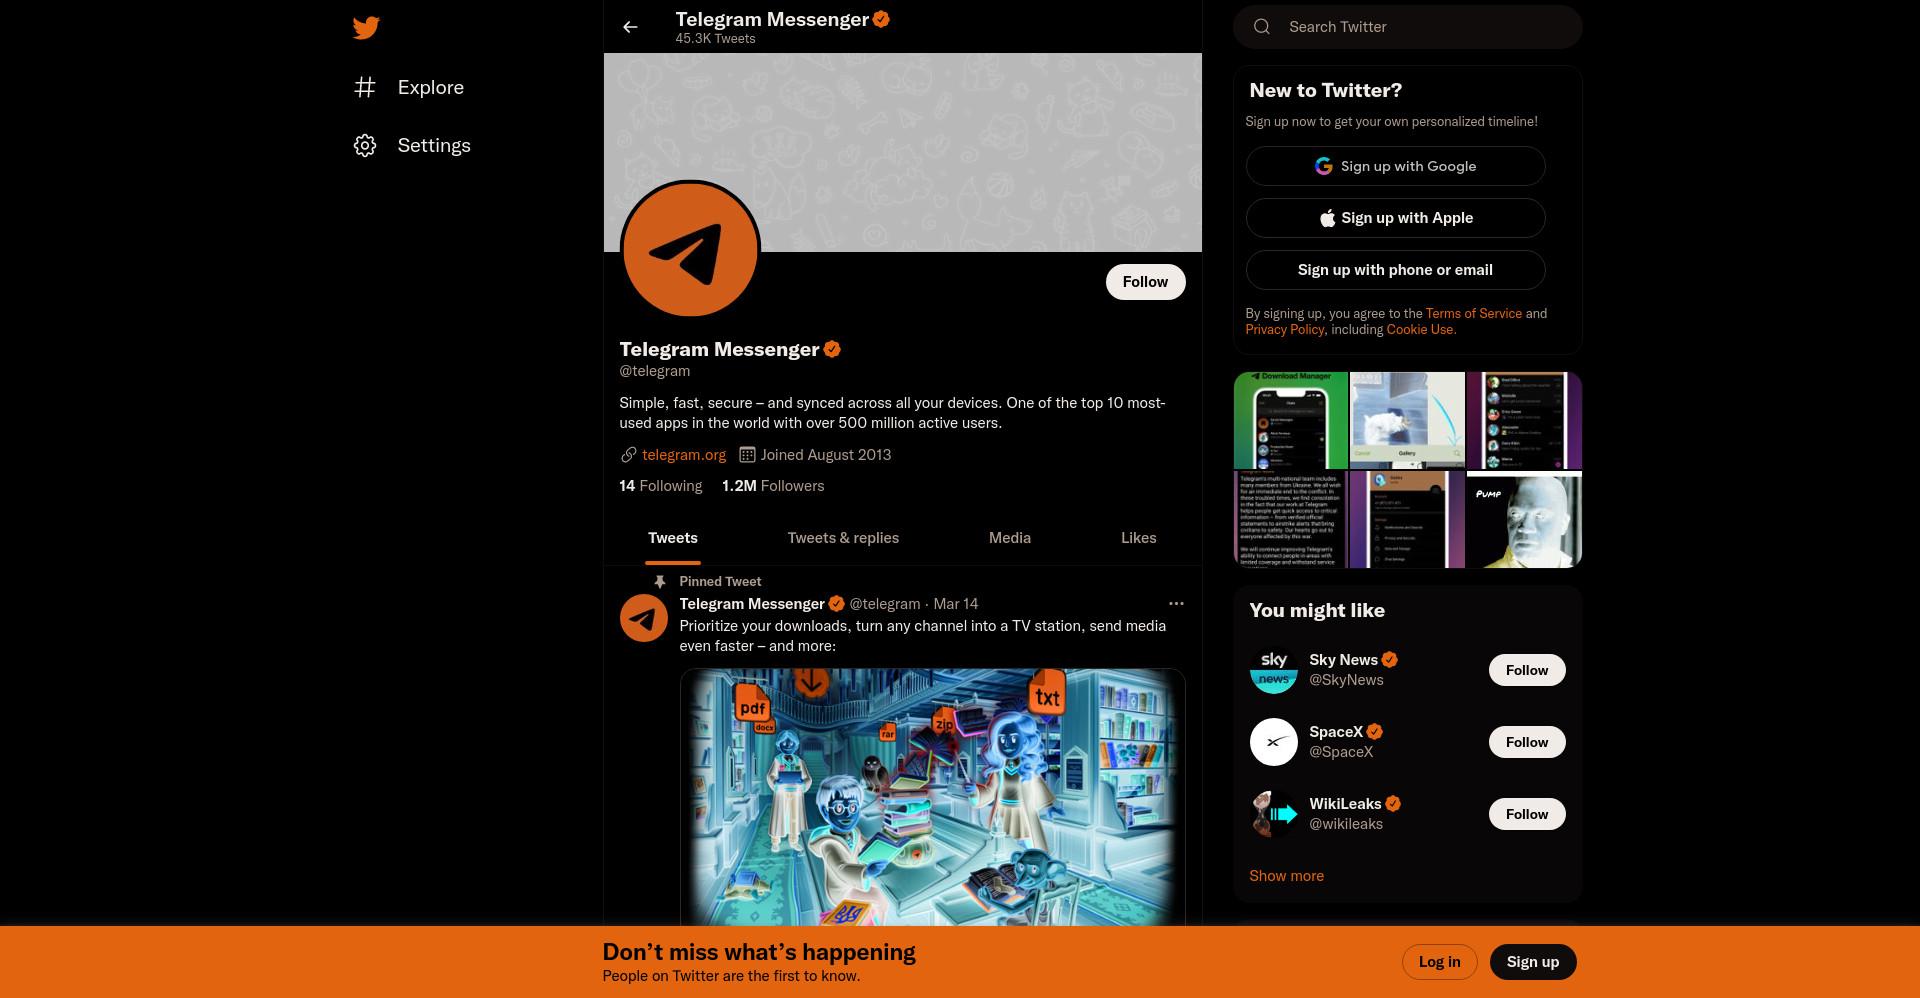Open the 14 Following list
This screenshot has width=1920, height=998.
click(x=660, y=486)
